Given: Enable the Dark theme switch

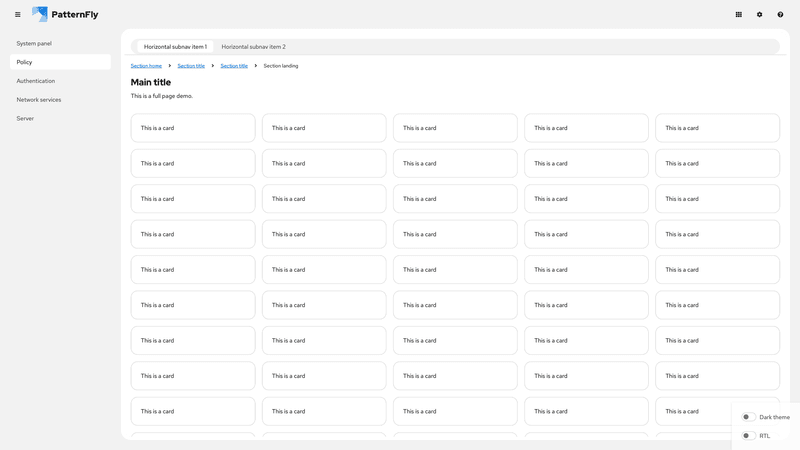Looking at the screenshot, I should tap(748, 417).
